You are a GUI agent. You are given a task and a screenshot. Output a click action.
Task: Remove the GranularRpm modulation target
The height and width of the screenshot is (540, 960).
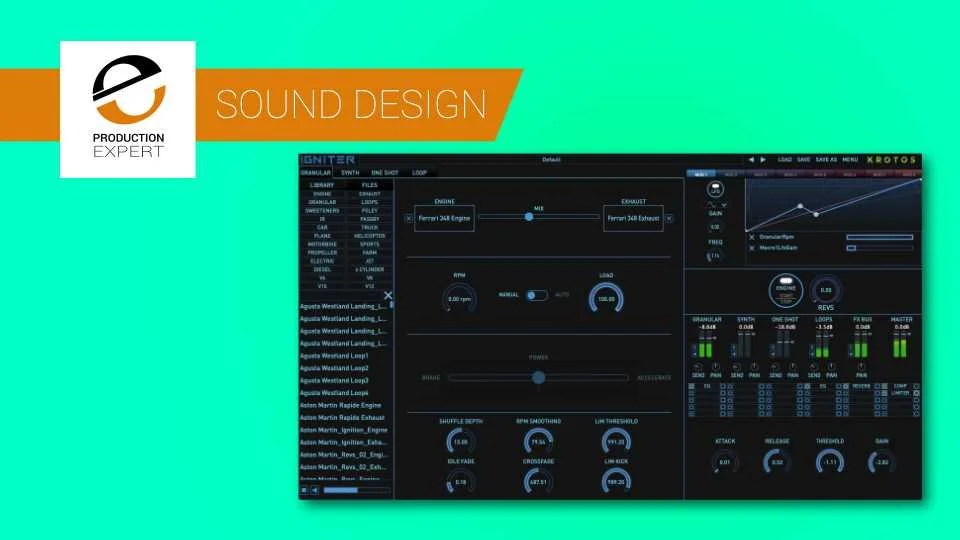(752, 237)
